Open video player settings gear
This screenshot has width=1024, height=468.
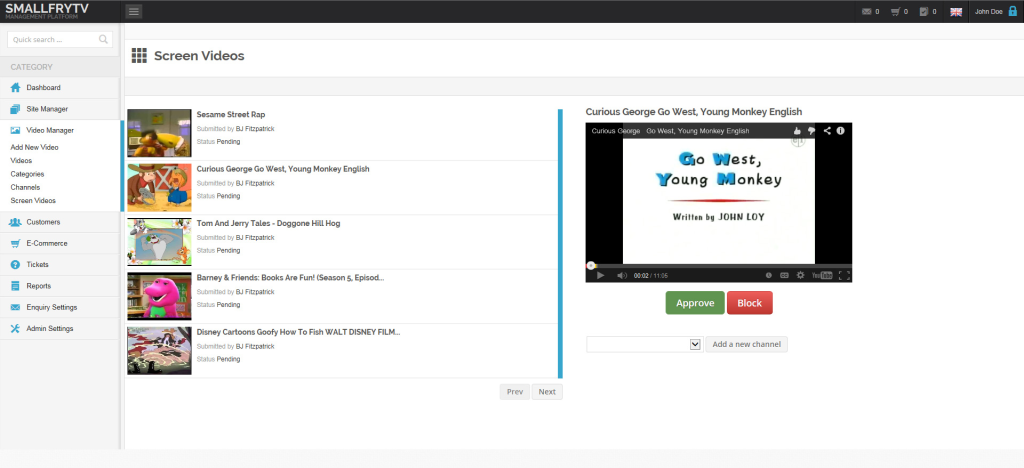pyautogui.click(x=800, y=275)
